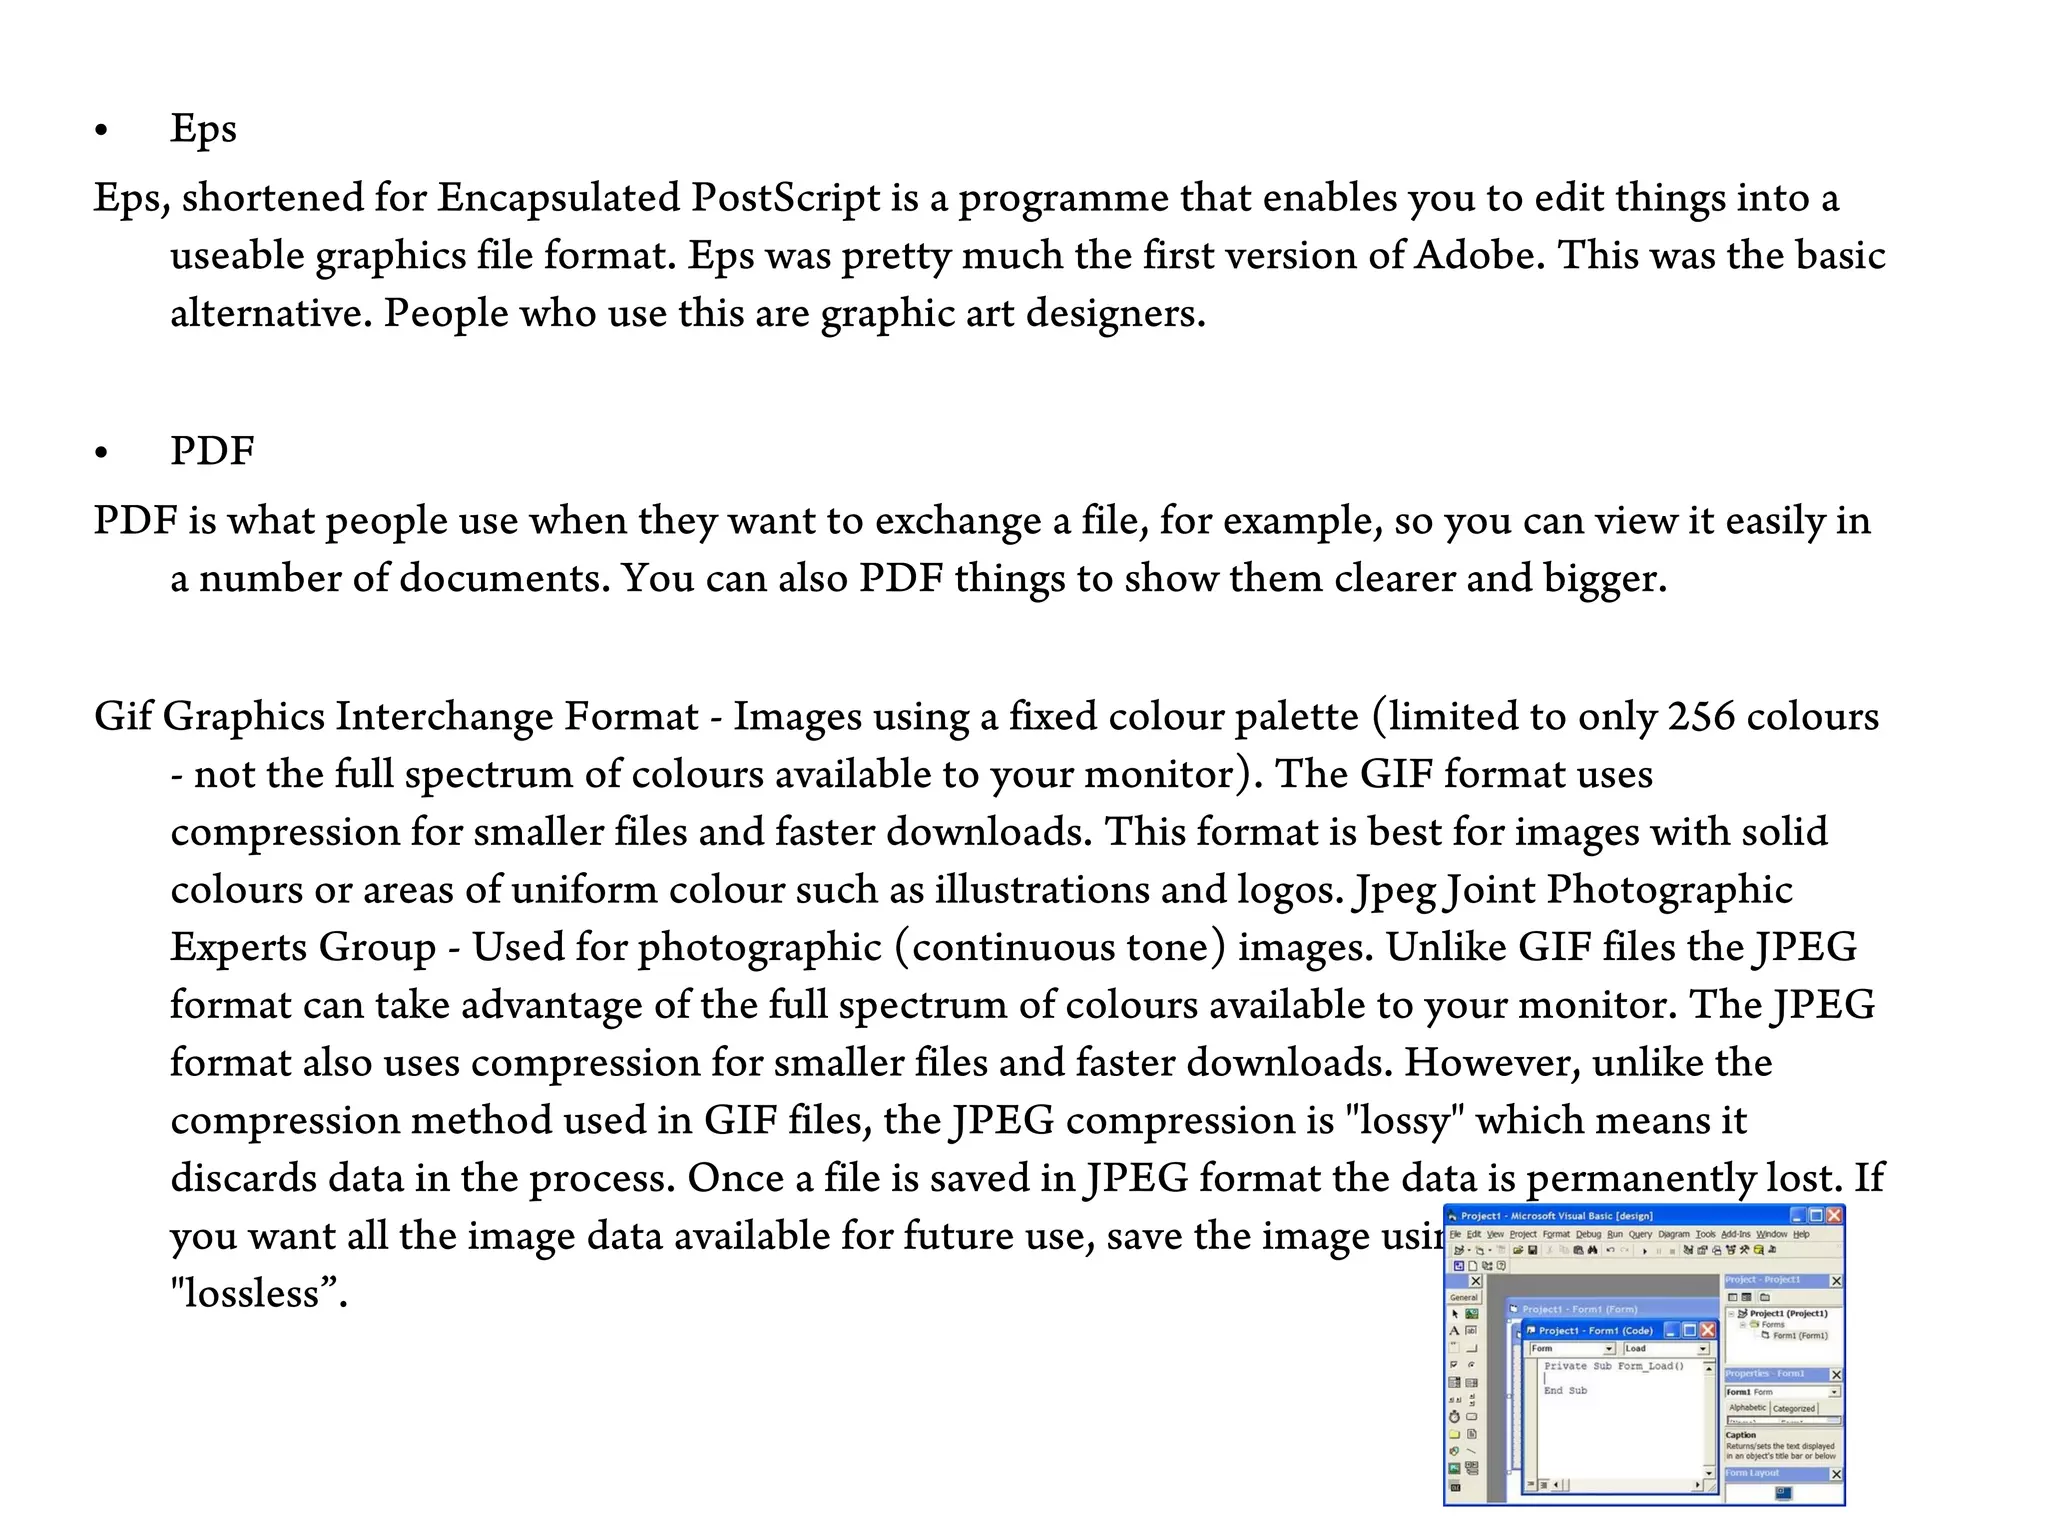This screenshot has width=2048, height=1536.
Task: Click the Toolbox hammer-and-wrench toolbar icon
Action: click(1744, 1250)
